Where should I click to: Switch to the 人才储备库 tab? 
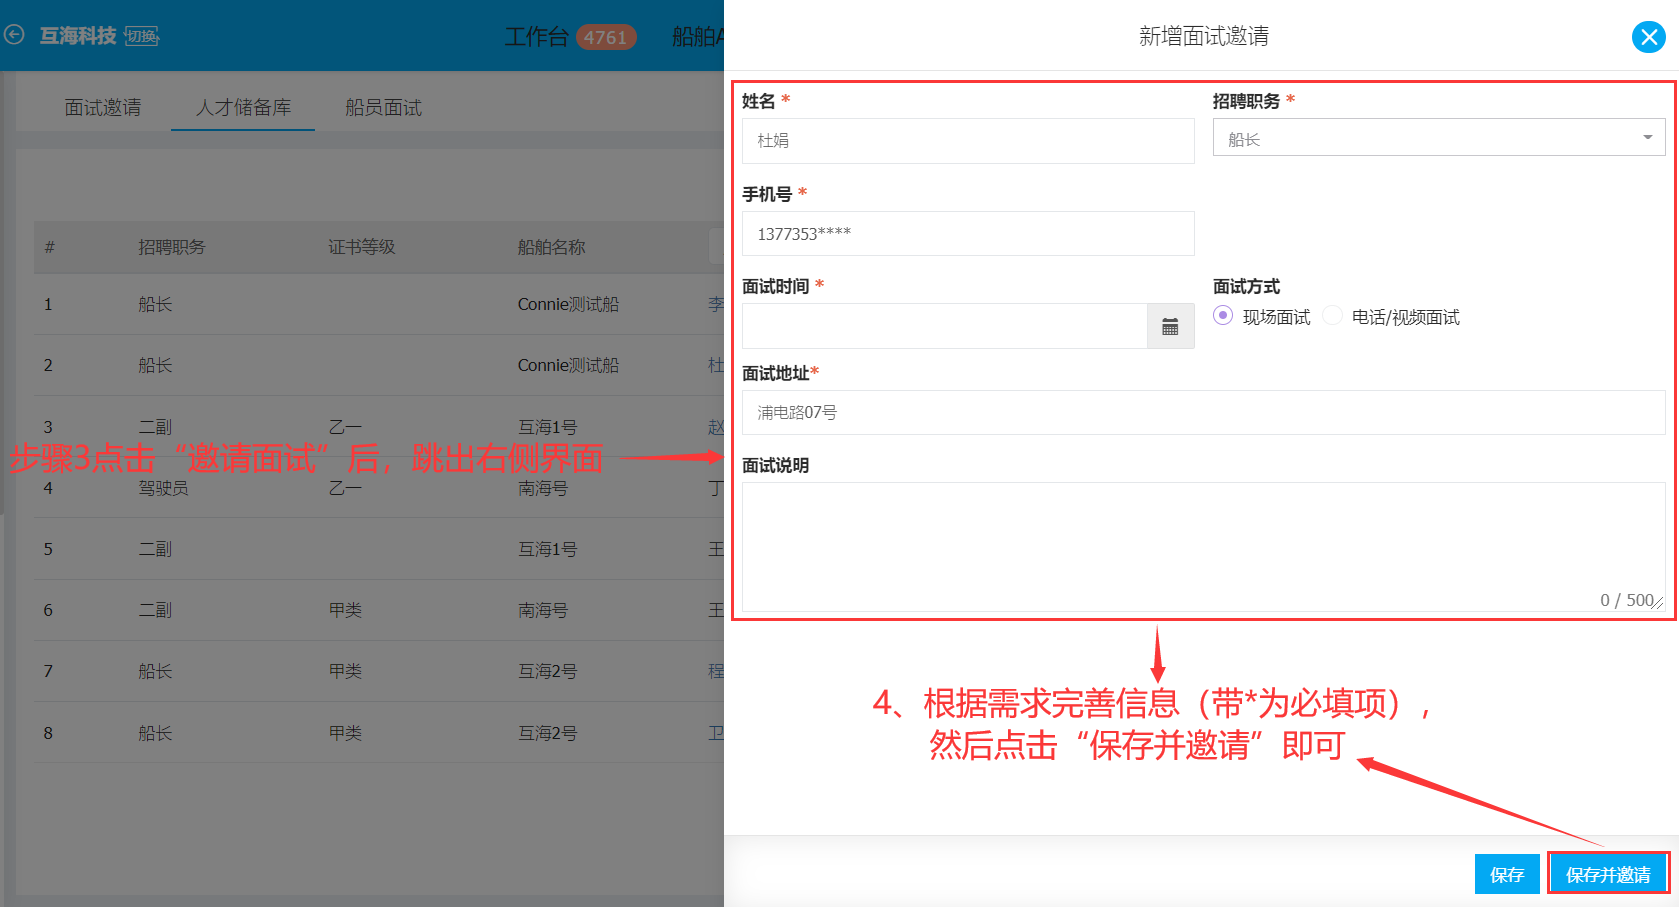pos(243,107)
